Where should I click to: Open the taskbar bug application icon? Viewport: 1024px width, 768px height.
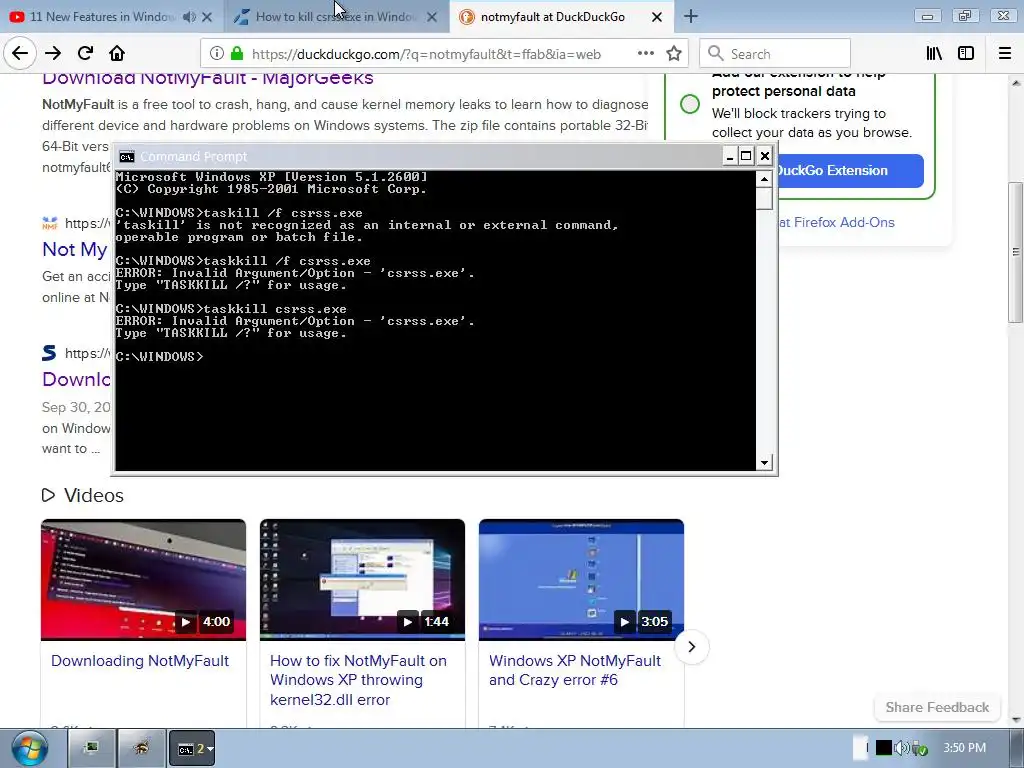coord(140,748)
